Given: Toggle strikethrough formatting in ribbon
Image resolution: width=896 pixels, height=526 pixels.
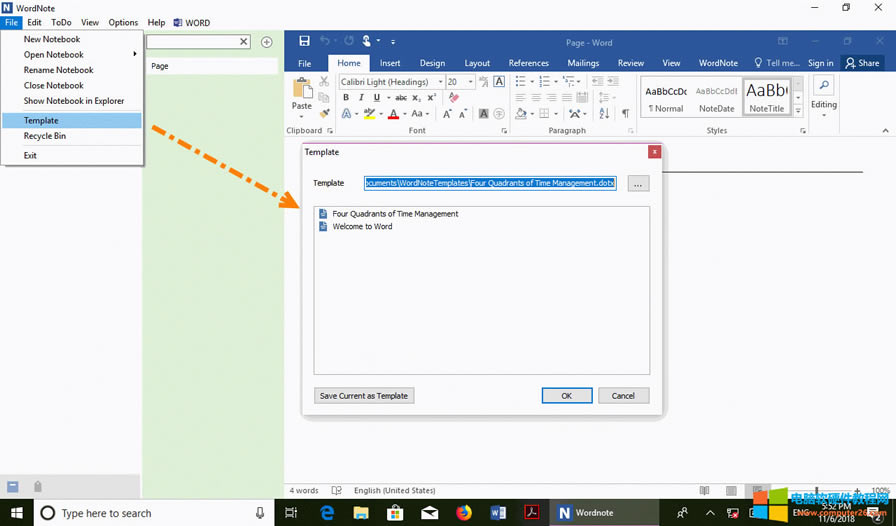Looking at the screenshot, I should [401, 98].
